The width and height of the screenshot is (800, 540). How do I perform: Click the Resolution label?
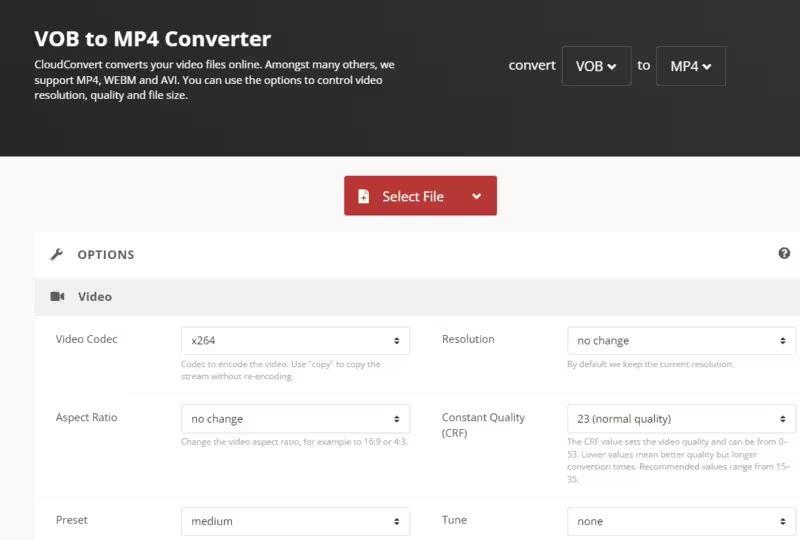[468, 339]
